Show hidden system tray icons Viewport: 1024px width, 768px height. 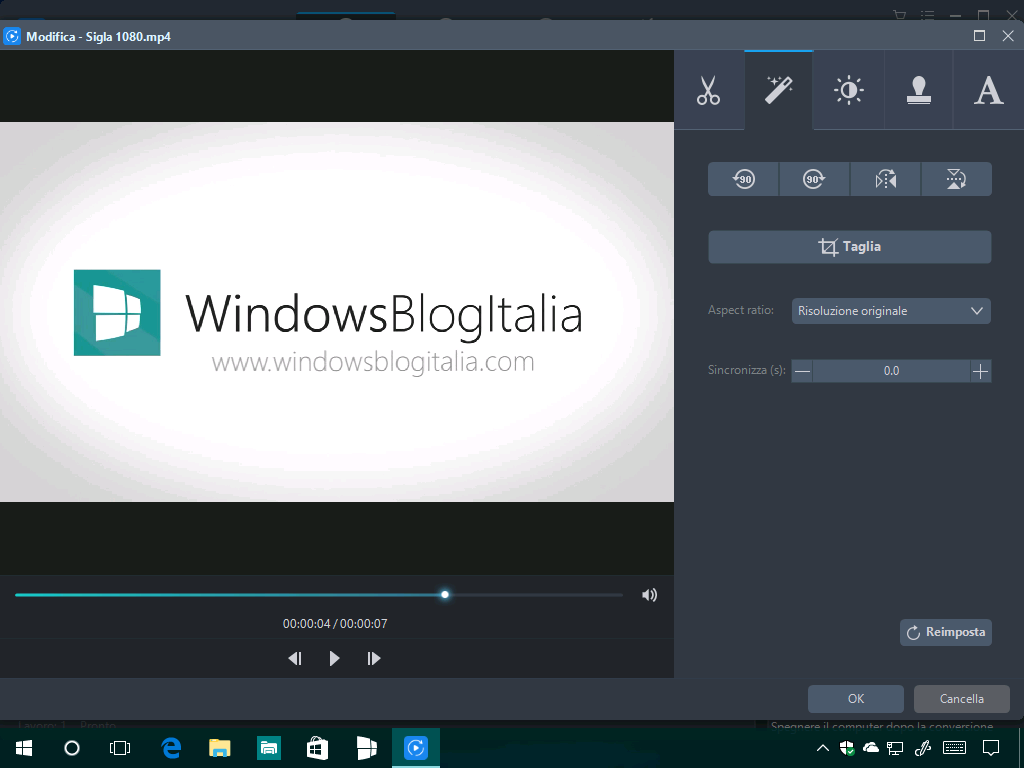pyautogui.click(x=823, y=748)
